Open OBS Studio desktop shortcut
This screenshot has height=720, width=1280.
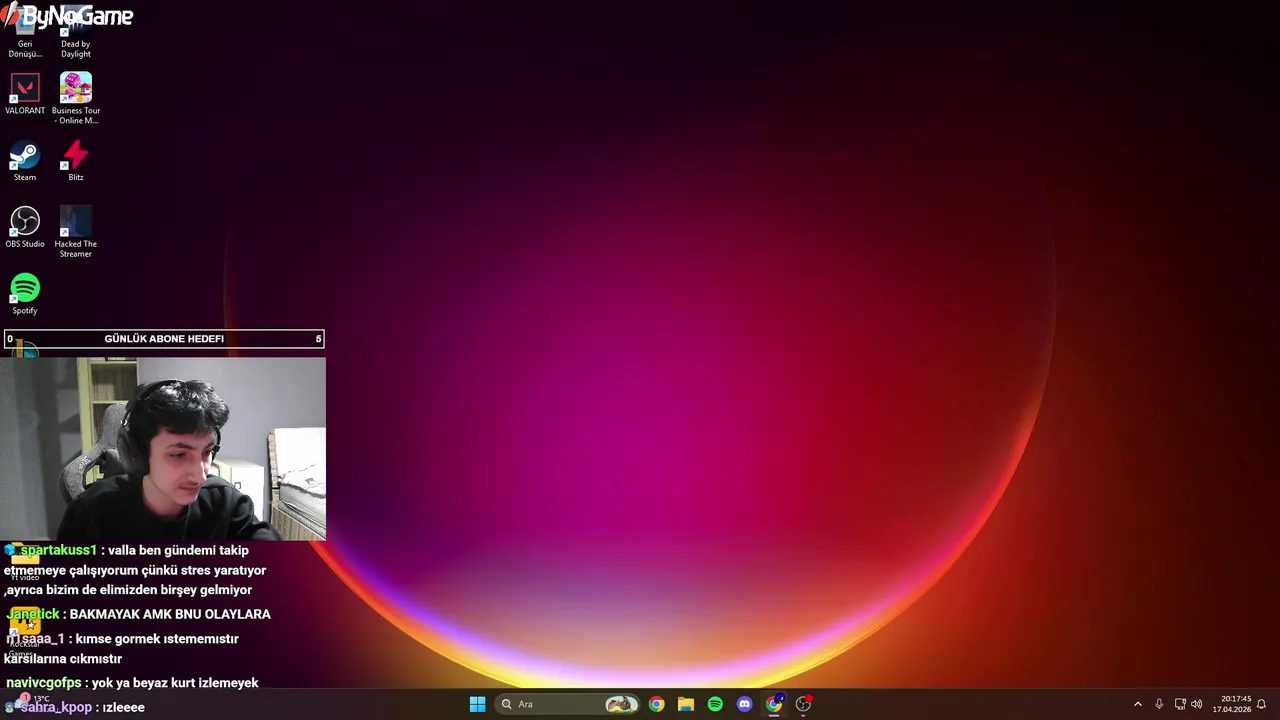point(25,227)
